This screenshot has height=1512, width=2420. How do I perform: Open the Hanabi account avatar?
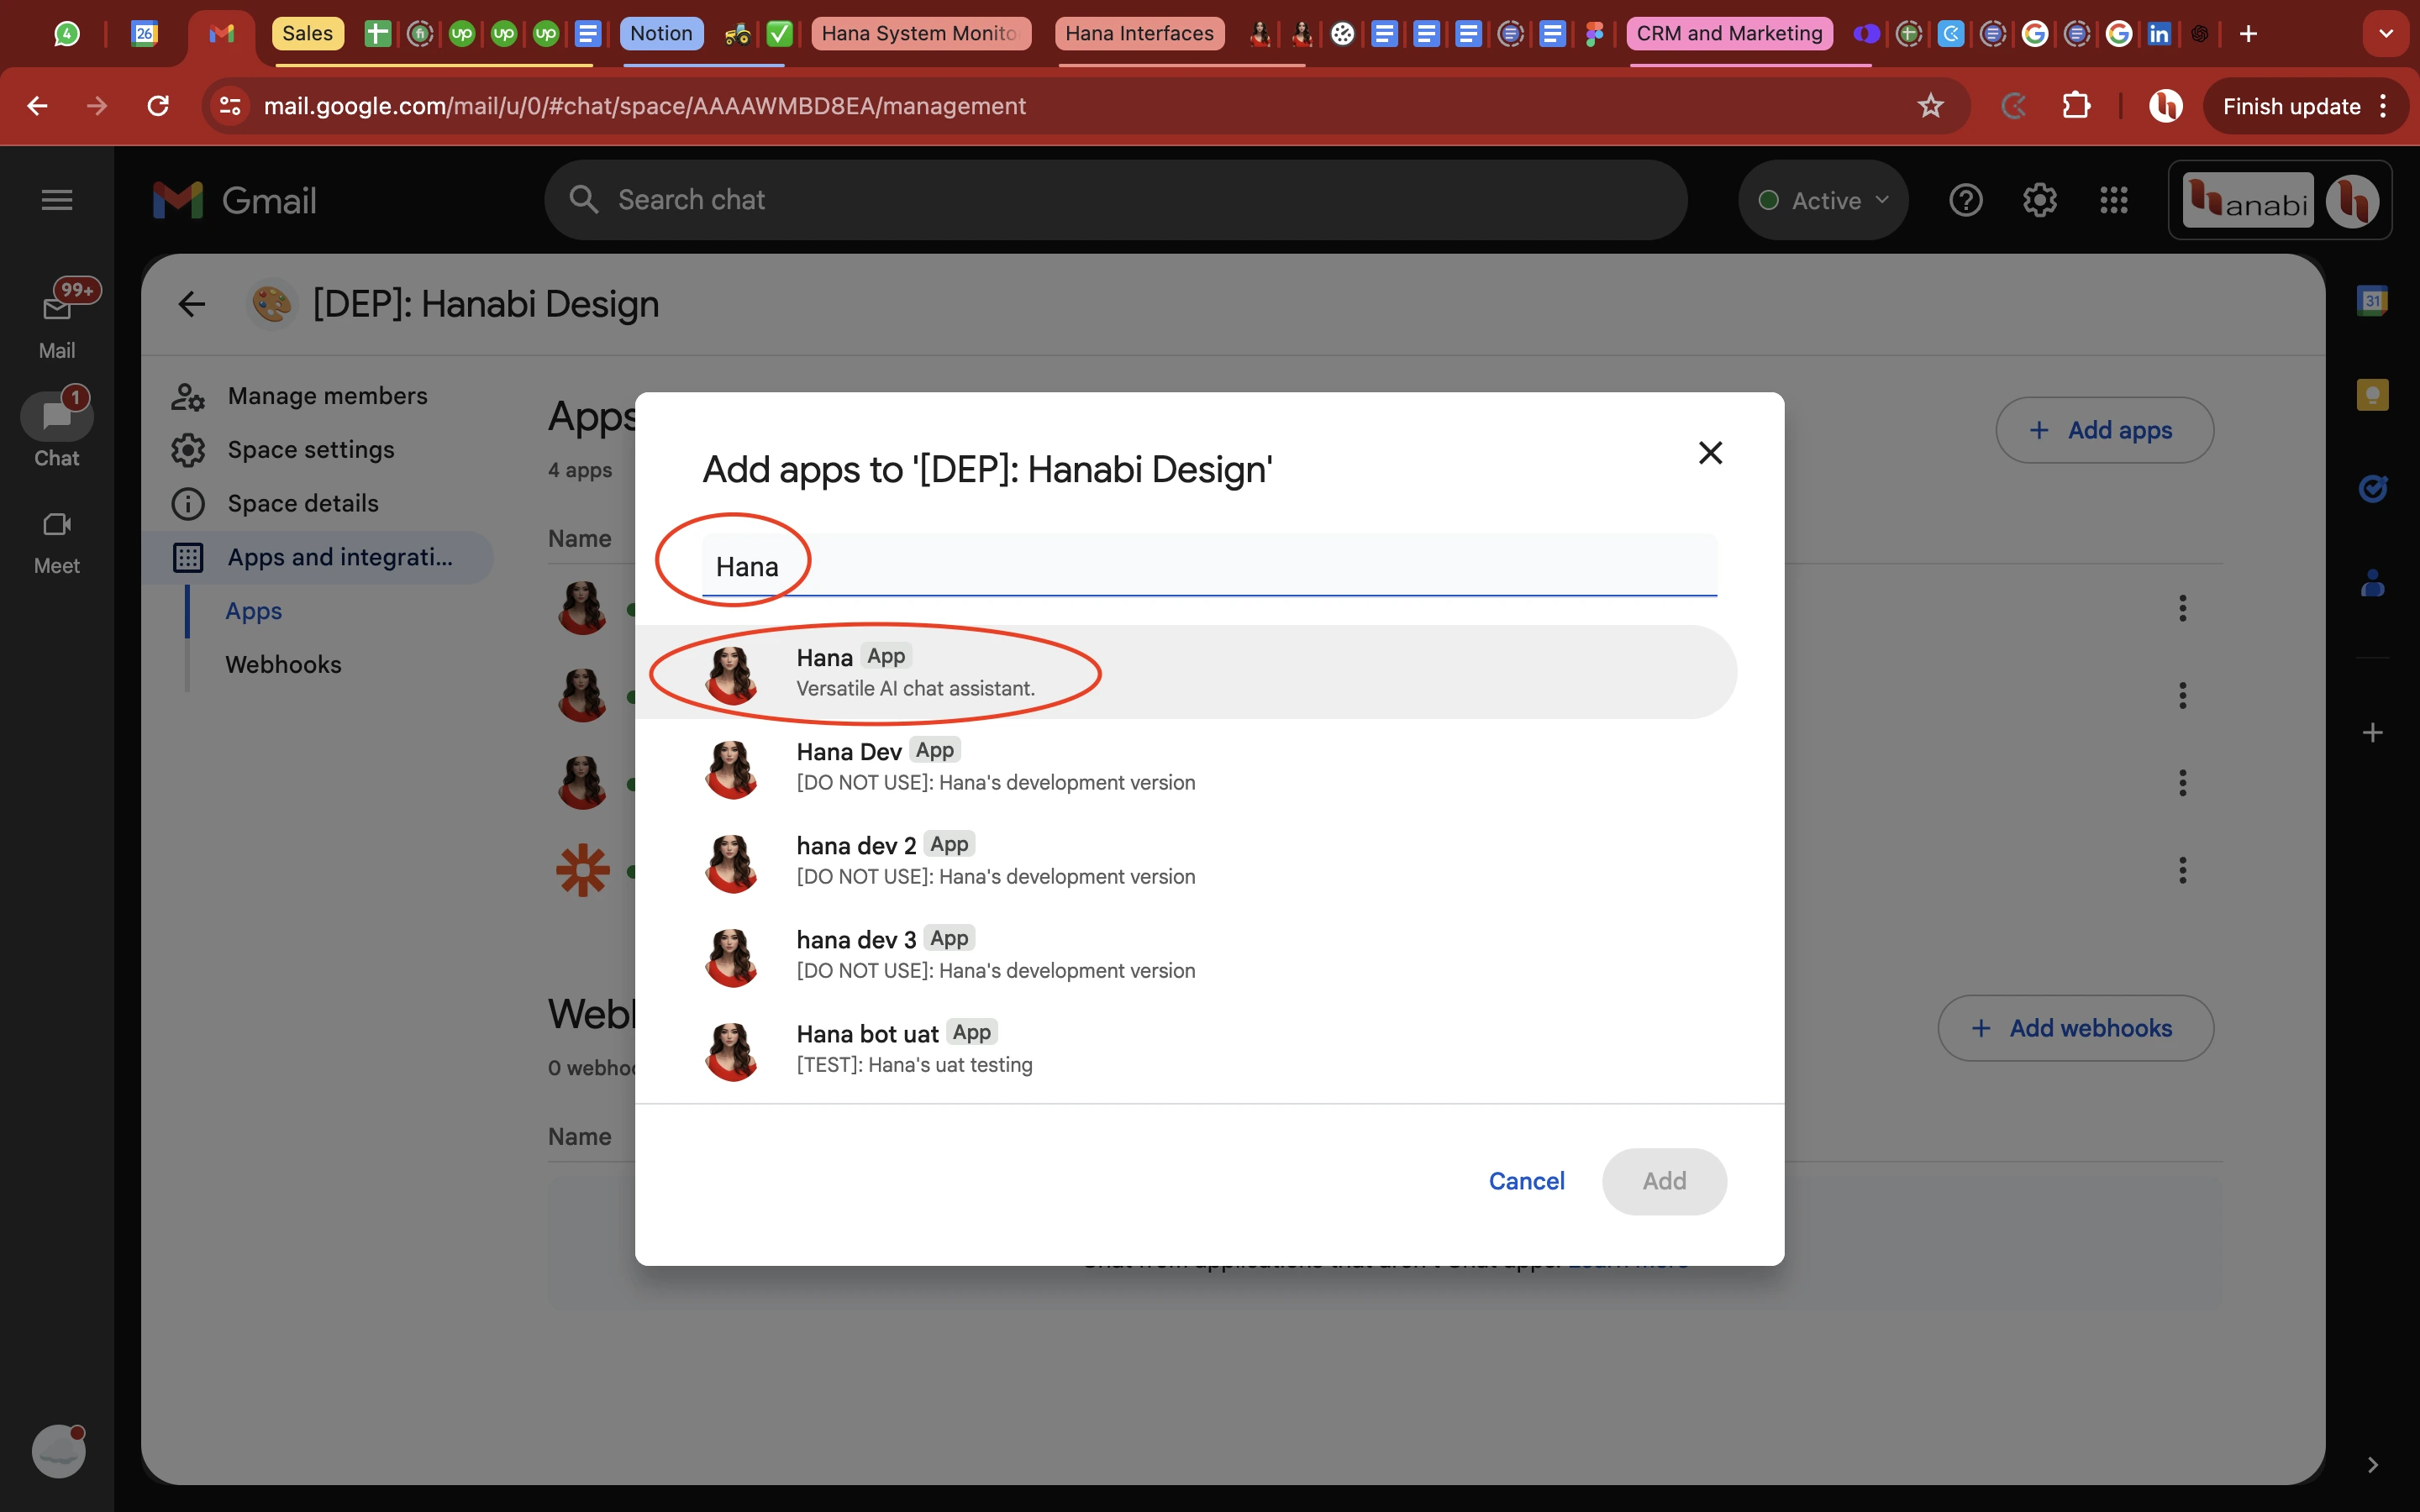[x=2352, y=201]
